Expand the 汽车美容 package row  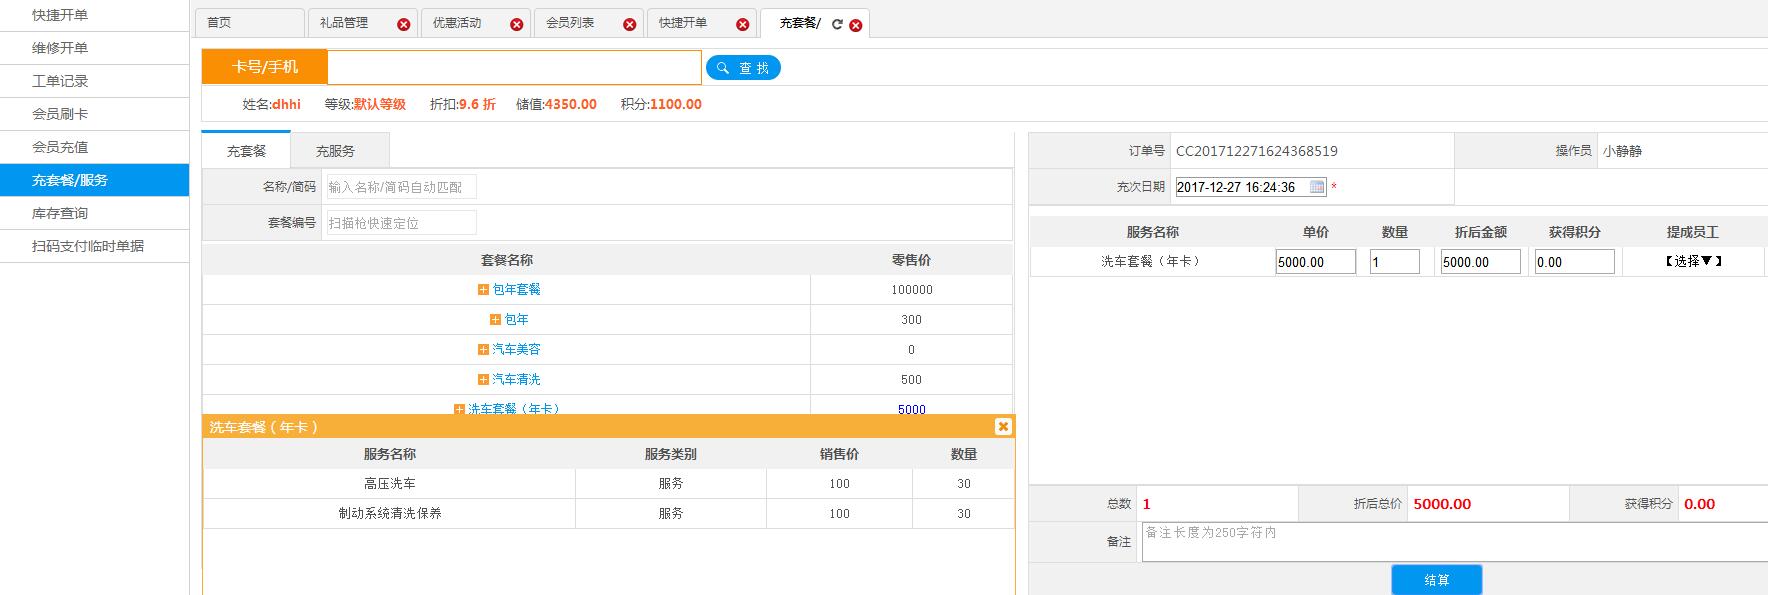pyautogui.click(x=483, y=350)
